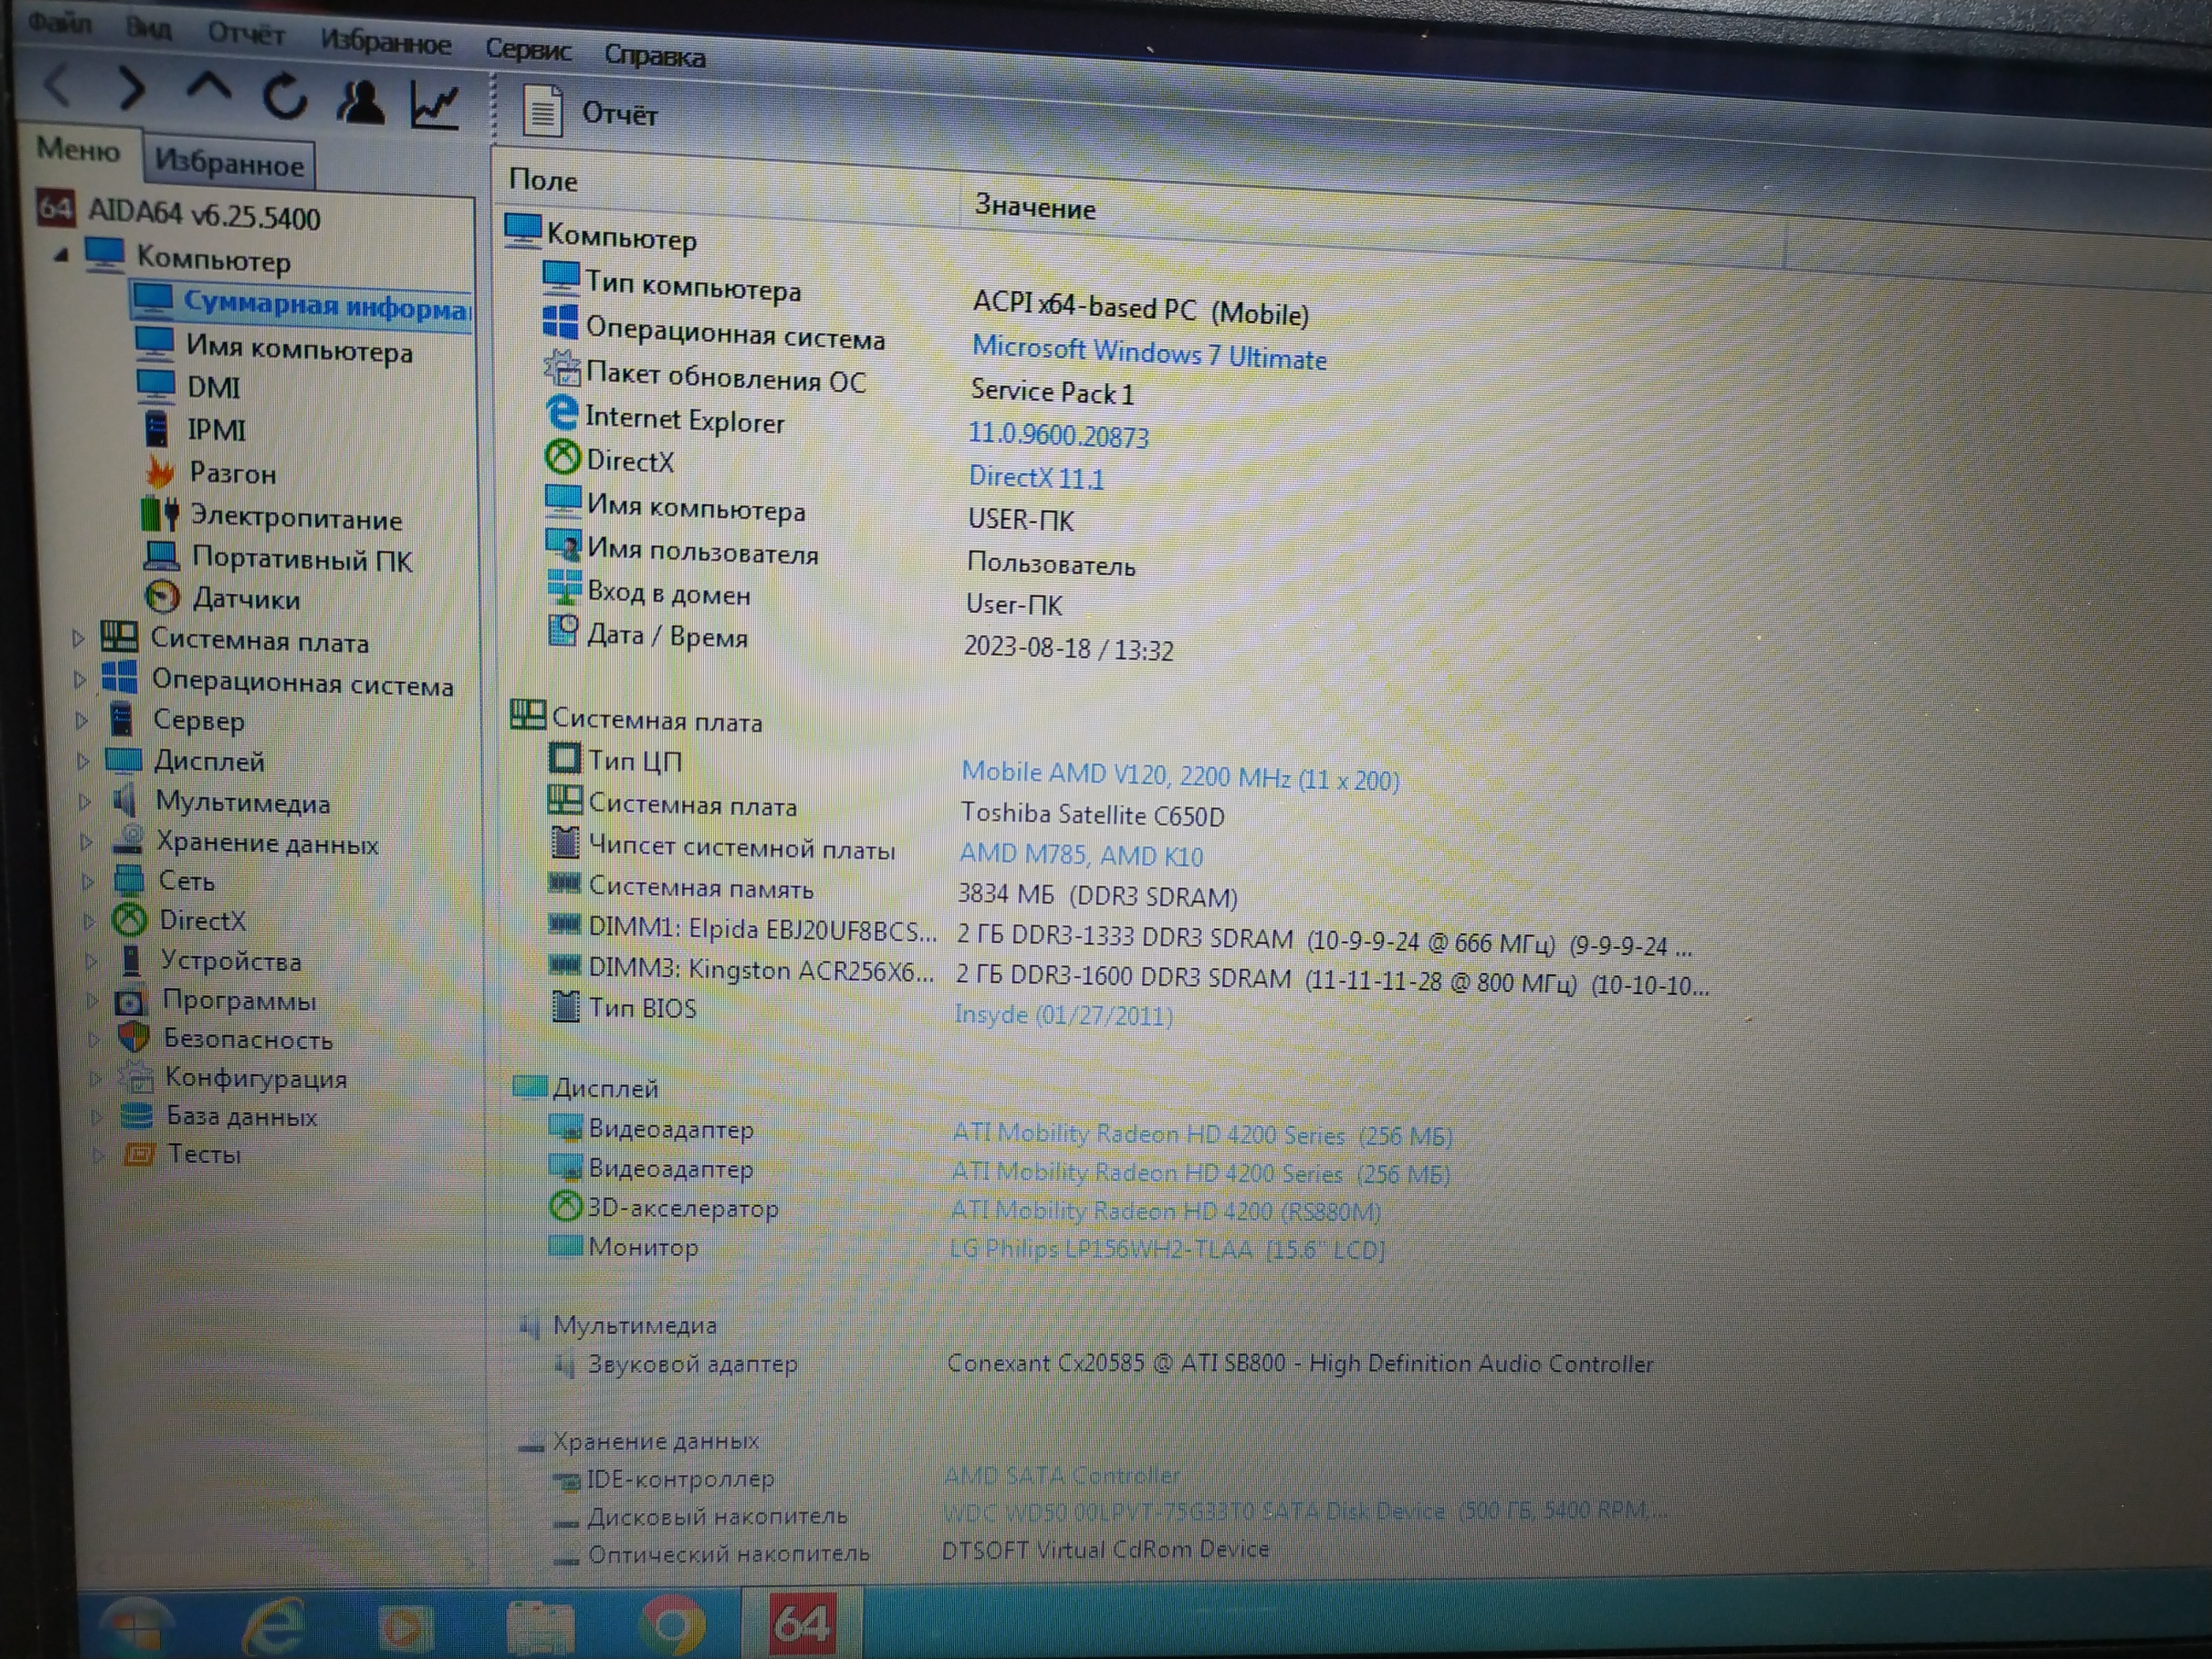Click the Разгон flame icon
Viewport: 2212px width, 1659px height.
click(158, 470)
